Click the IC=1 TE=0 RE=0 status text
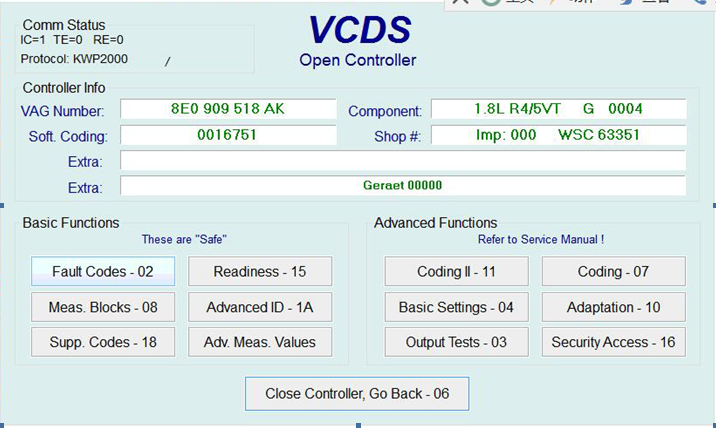Image resolution: width=716 pixels, height=428 pixels. tap(72, 40)
